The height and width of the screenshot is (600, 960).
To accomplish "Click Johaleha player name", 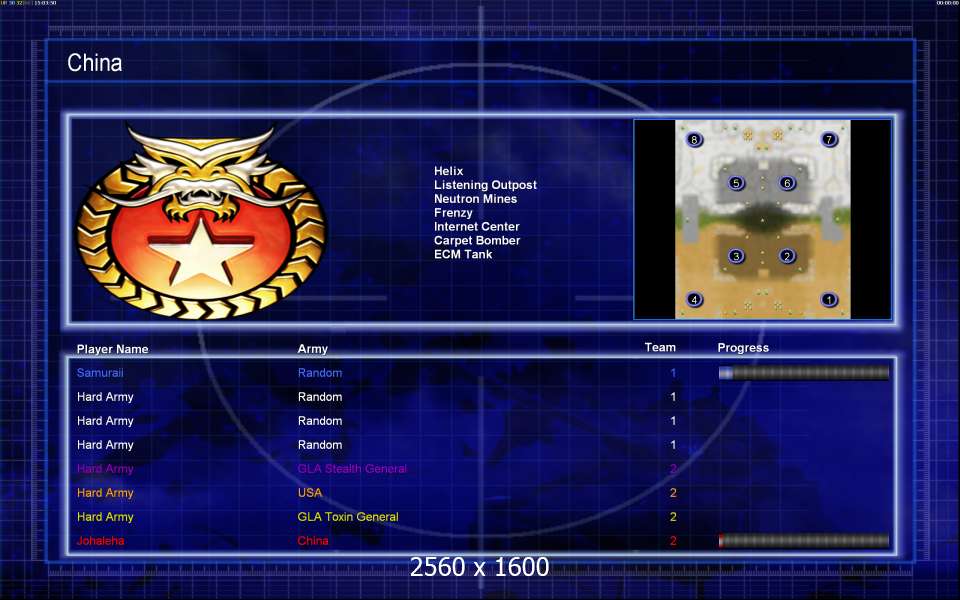I will [x=100, y=541].
